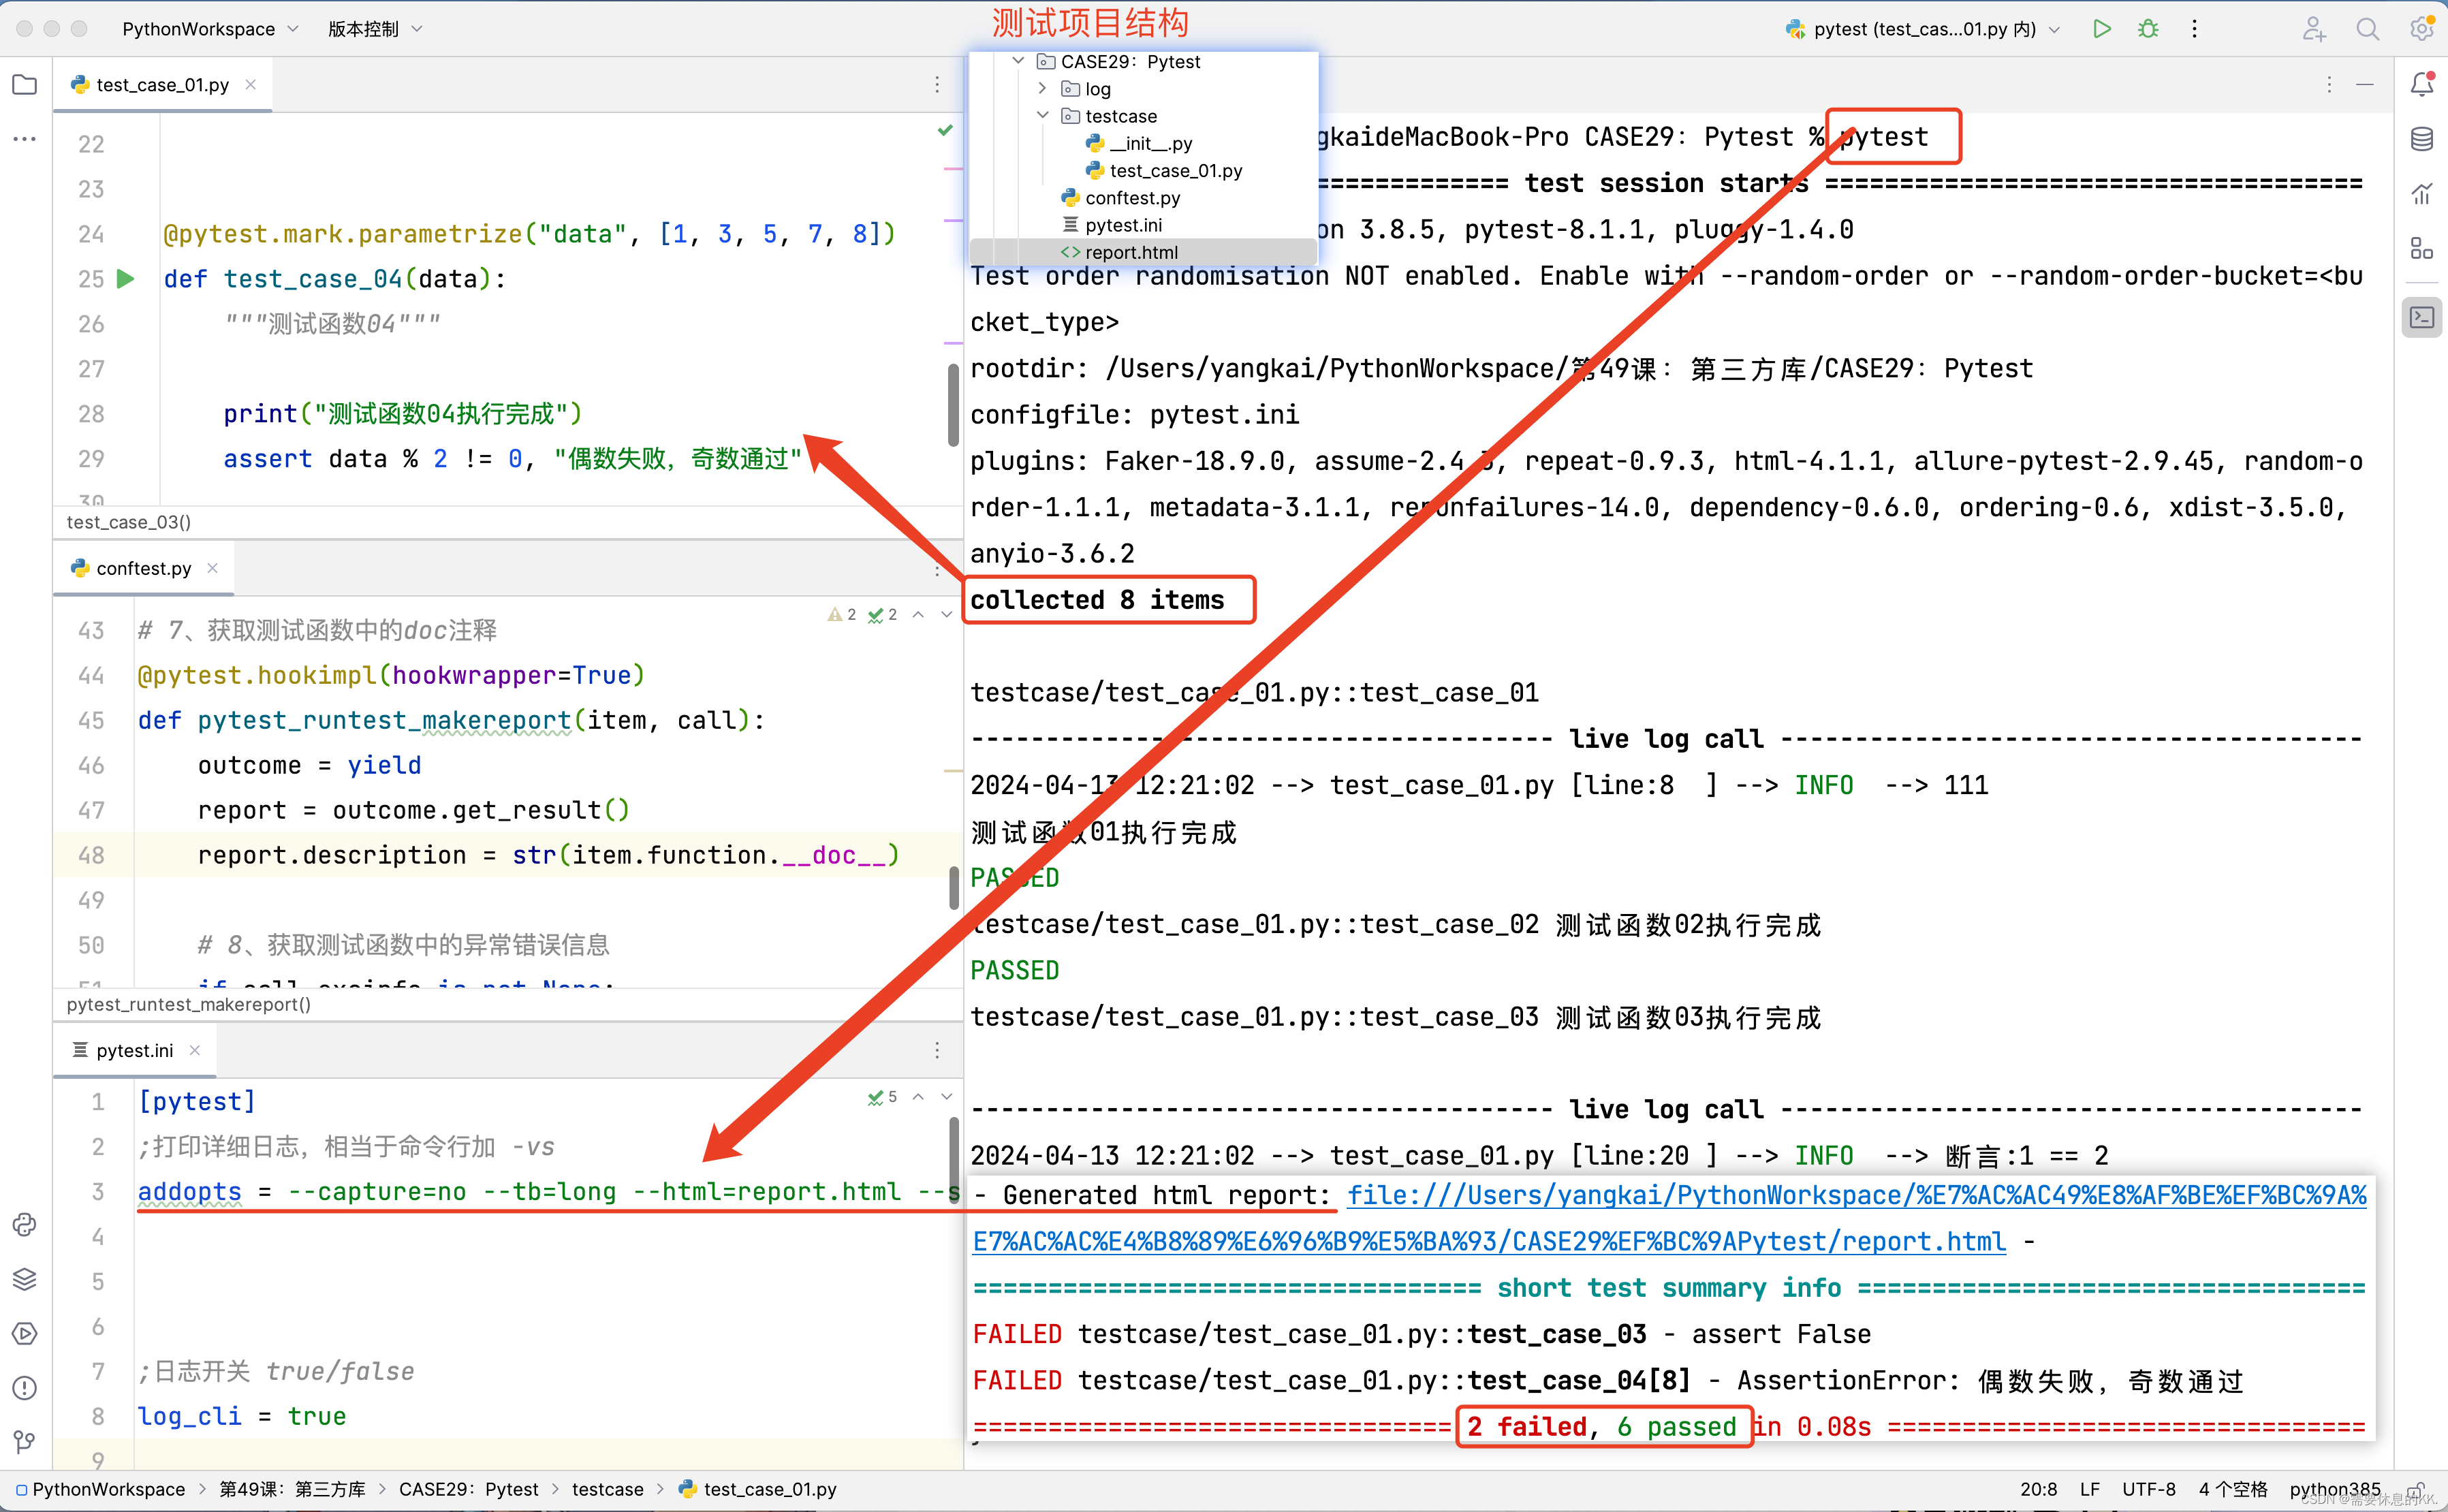The height and width of the screenshot is (1512, 2448).
Task: Open the 版本控制 dropdown menu
Action: click(375, 29)
